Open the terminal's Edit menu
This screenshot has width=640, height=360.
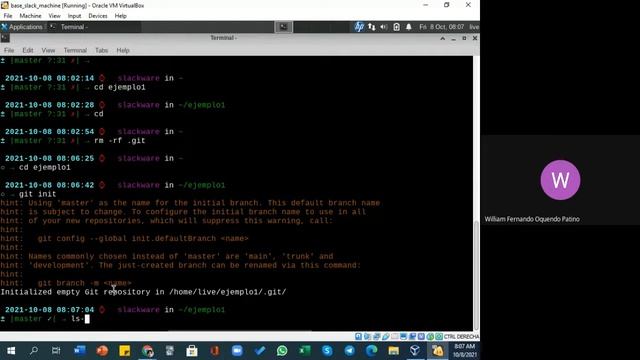point(28,51)
